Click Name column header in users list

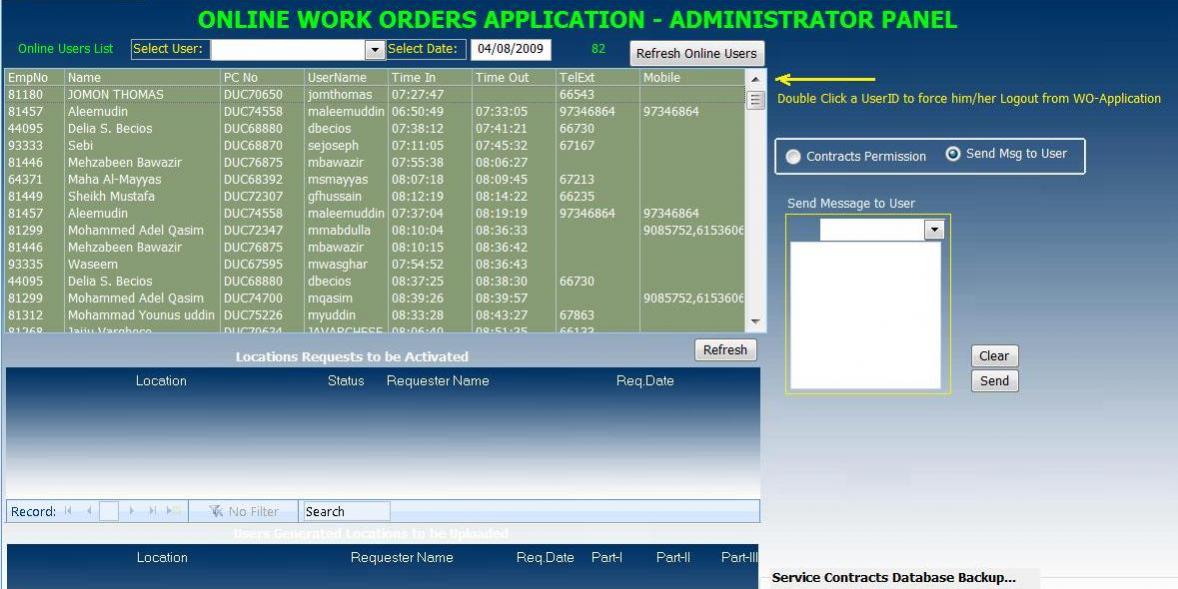tap(84, 78)
